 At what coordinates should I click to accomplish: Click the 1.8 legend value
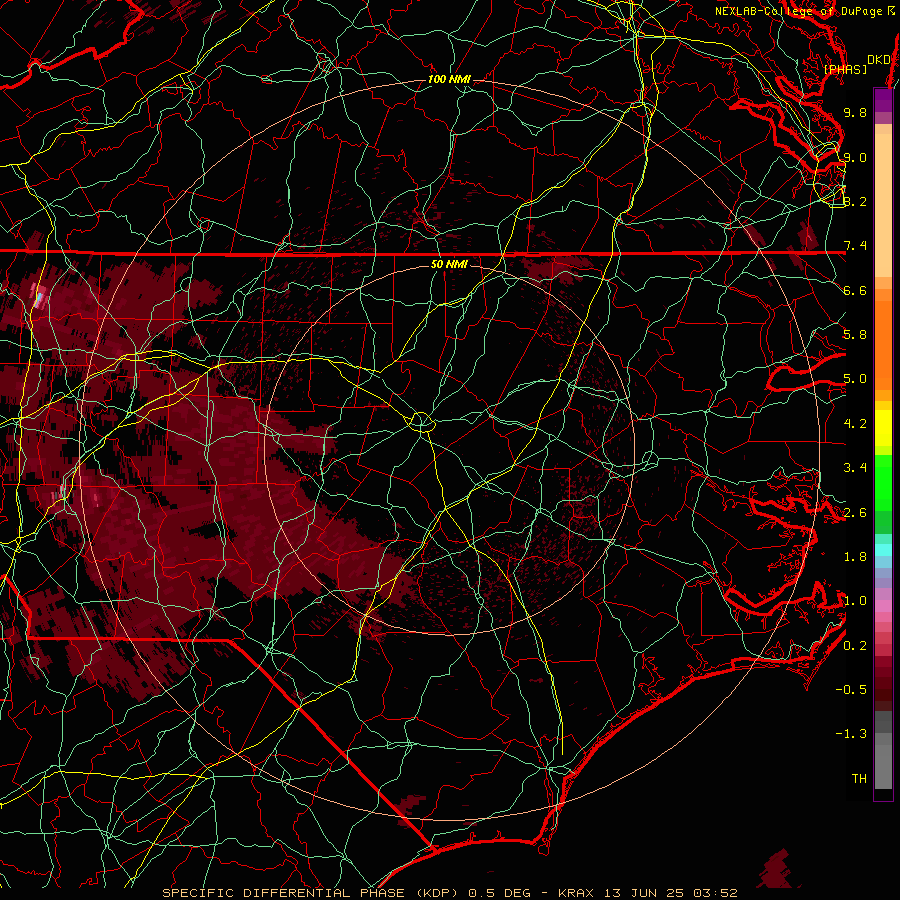pos(855,557)
